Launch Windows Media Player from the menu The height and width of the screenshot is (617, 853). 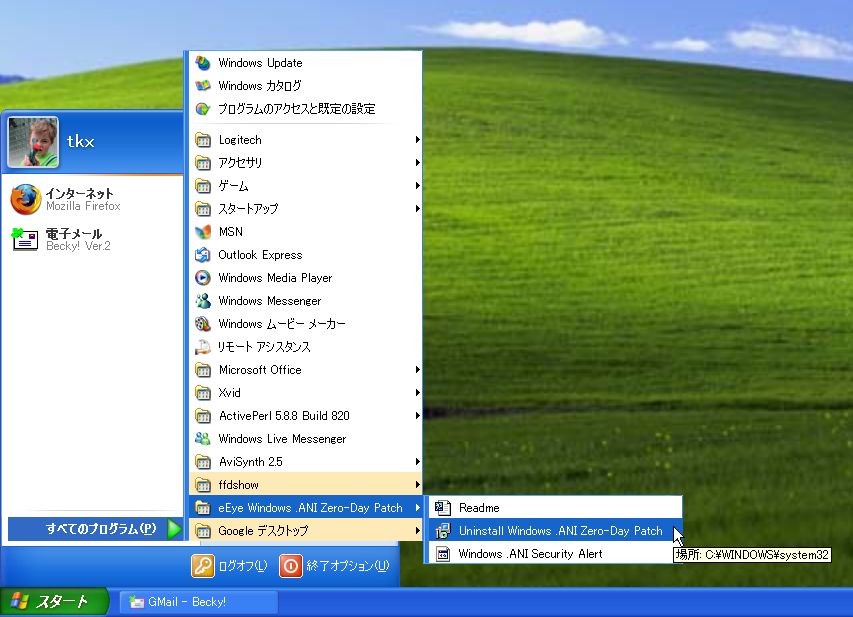coord(306,277)
